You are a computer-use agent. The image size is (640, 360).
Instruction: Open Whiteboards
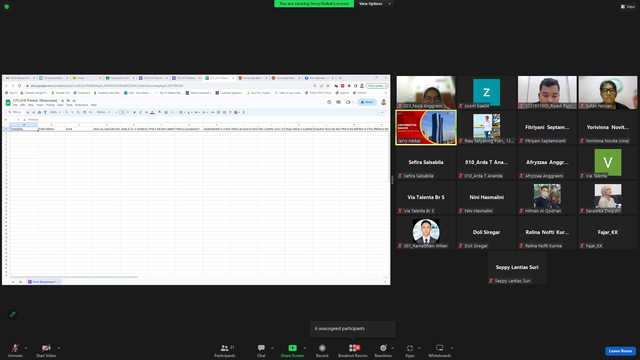[440, 350]
